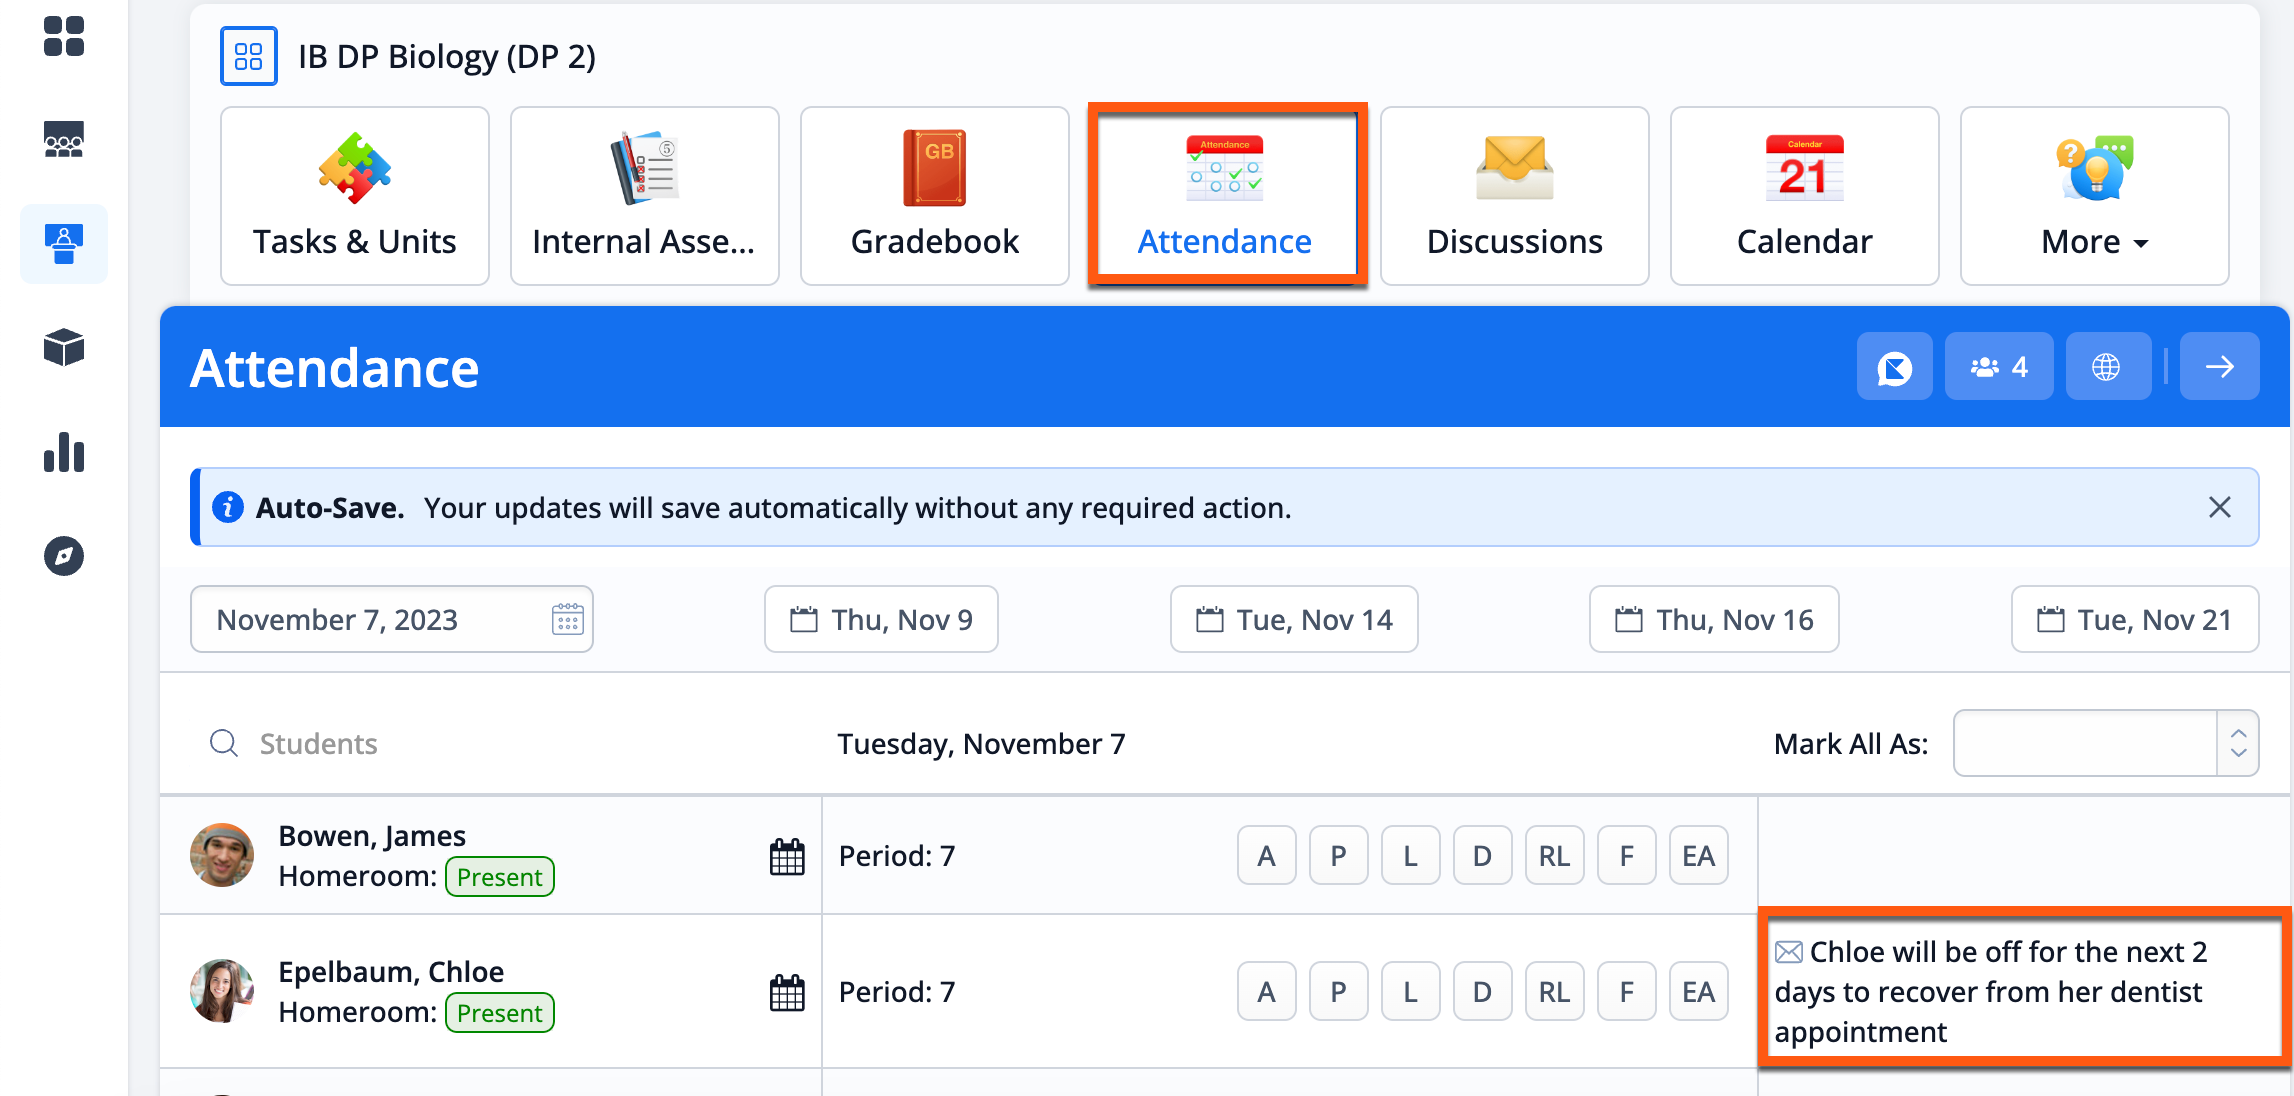Open date picker calendar icon for November 7
Screen dimensions: 2294x1096
click(x=567, y=619)
